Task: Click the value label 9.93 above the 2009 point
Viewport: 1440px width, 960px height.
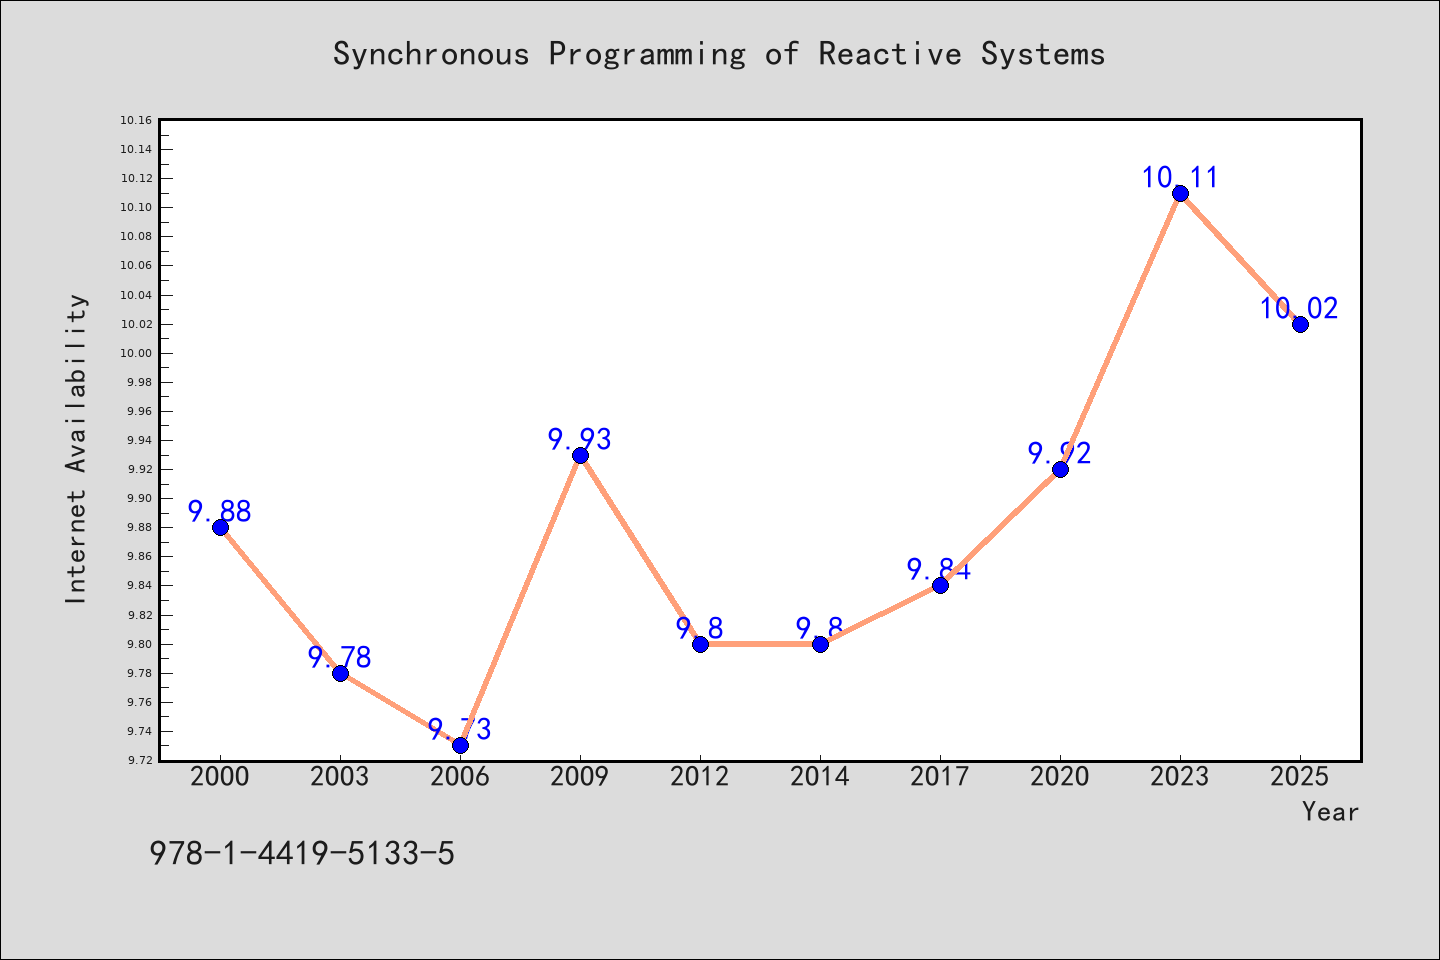Action: pyautogui.click(x=580, y=439)
